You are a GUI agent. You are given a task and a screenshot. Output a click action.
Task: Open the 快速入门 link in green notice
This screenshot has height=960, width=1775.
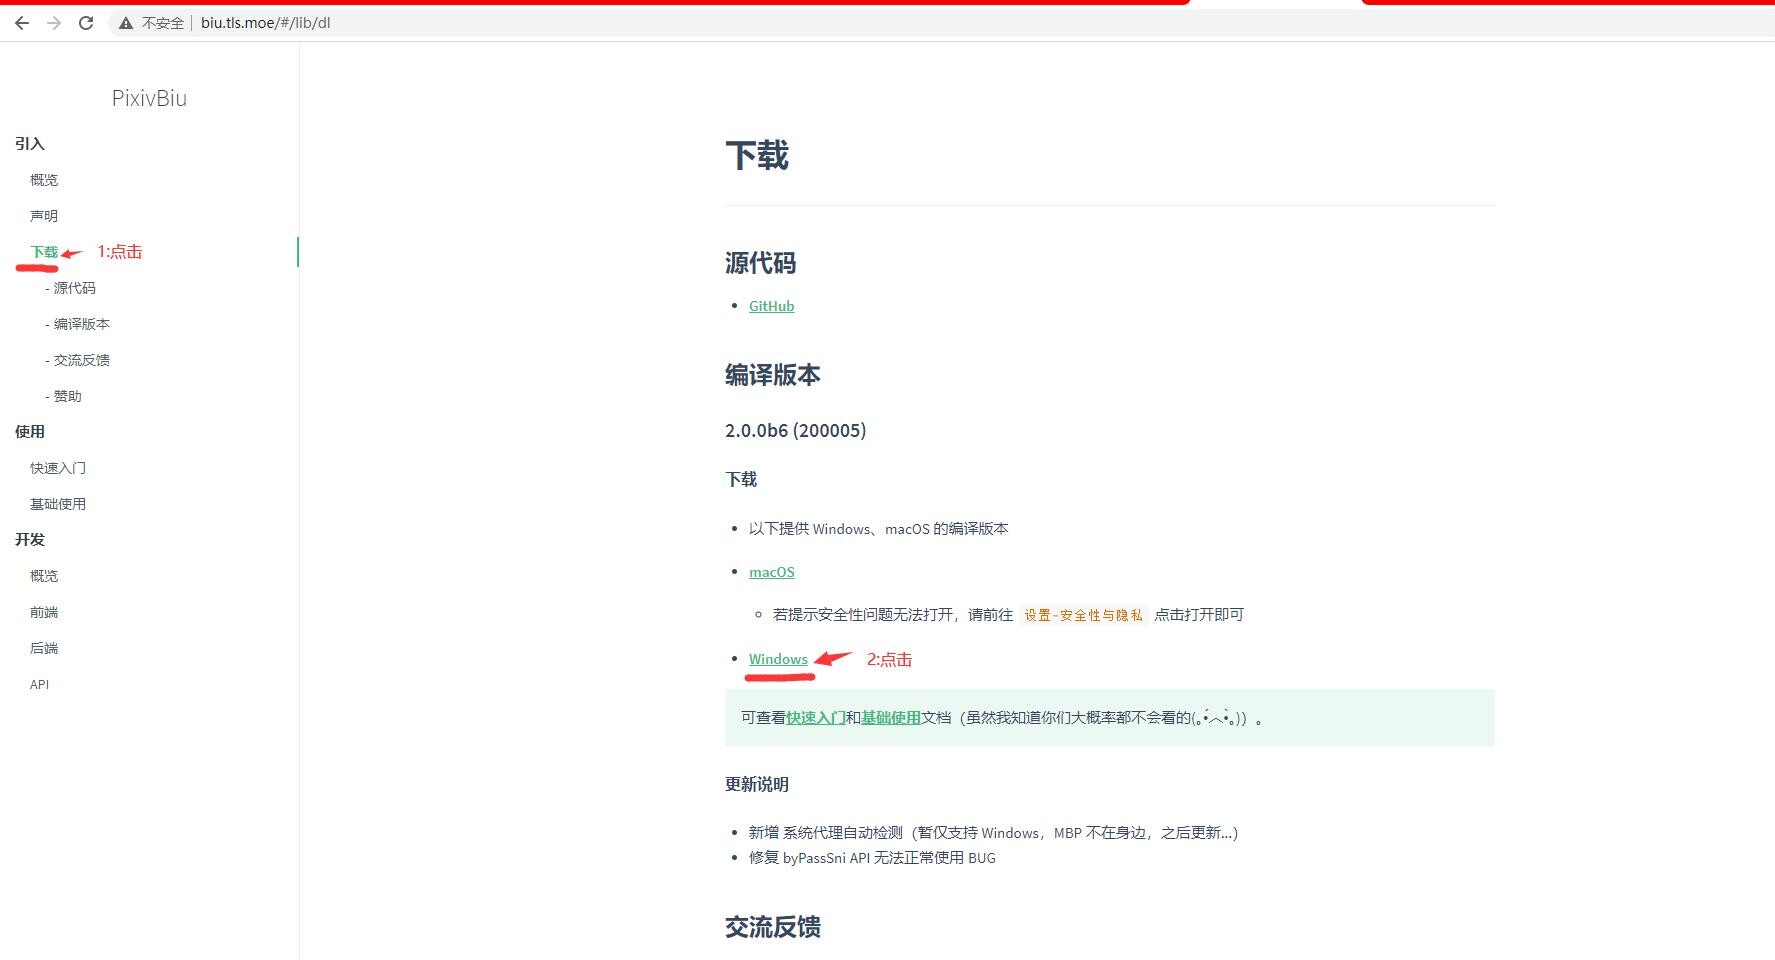click(x=815, y=717)
